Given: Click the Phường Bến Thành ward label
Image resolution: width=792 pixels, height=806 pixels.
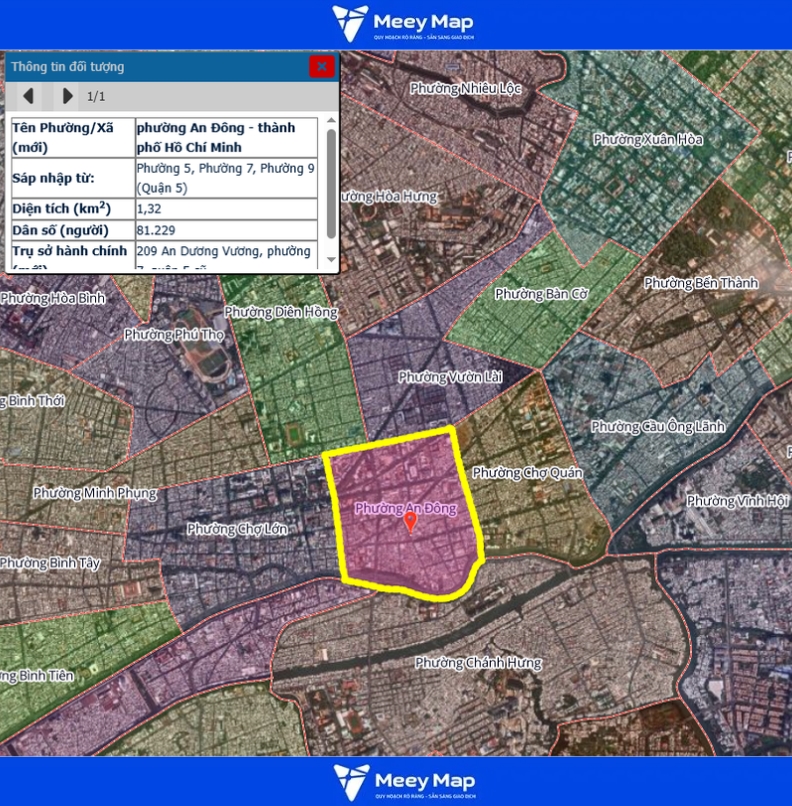Looking at the screenshot, I should coord(700,283).
